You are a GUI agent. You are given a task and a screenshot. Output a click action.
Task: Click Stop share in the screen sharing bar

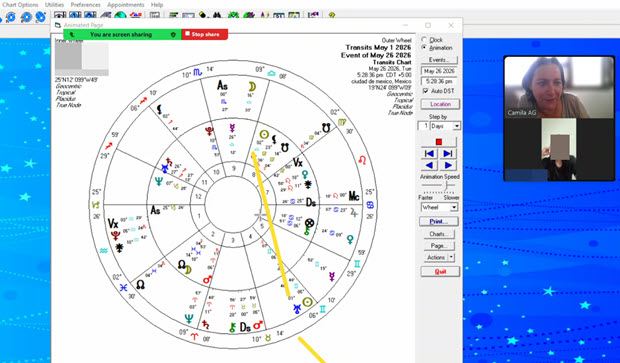(x=204, y=34)
